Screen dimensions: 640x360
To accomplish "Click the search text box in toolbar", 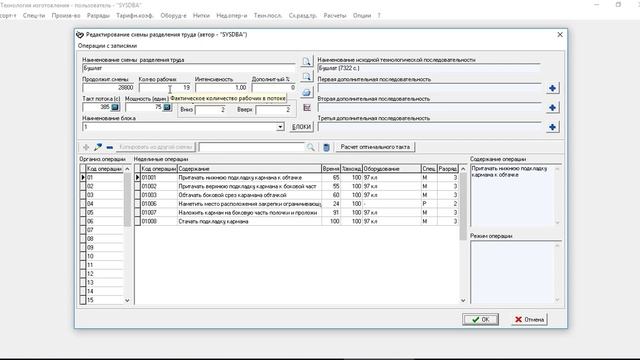I will (252, 147).
